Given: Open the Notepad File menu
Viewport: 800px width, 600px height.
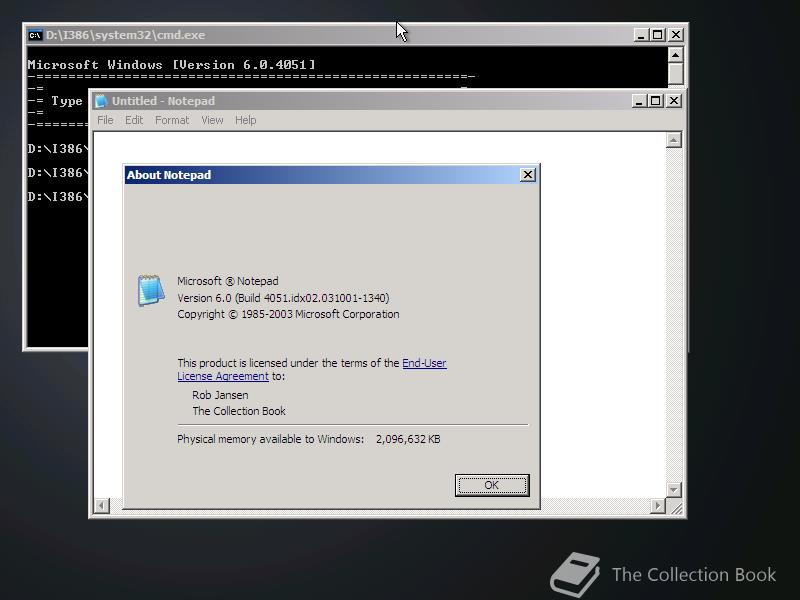Looking at the screenshot, I should 105,120.
